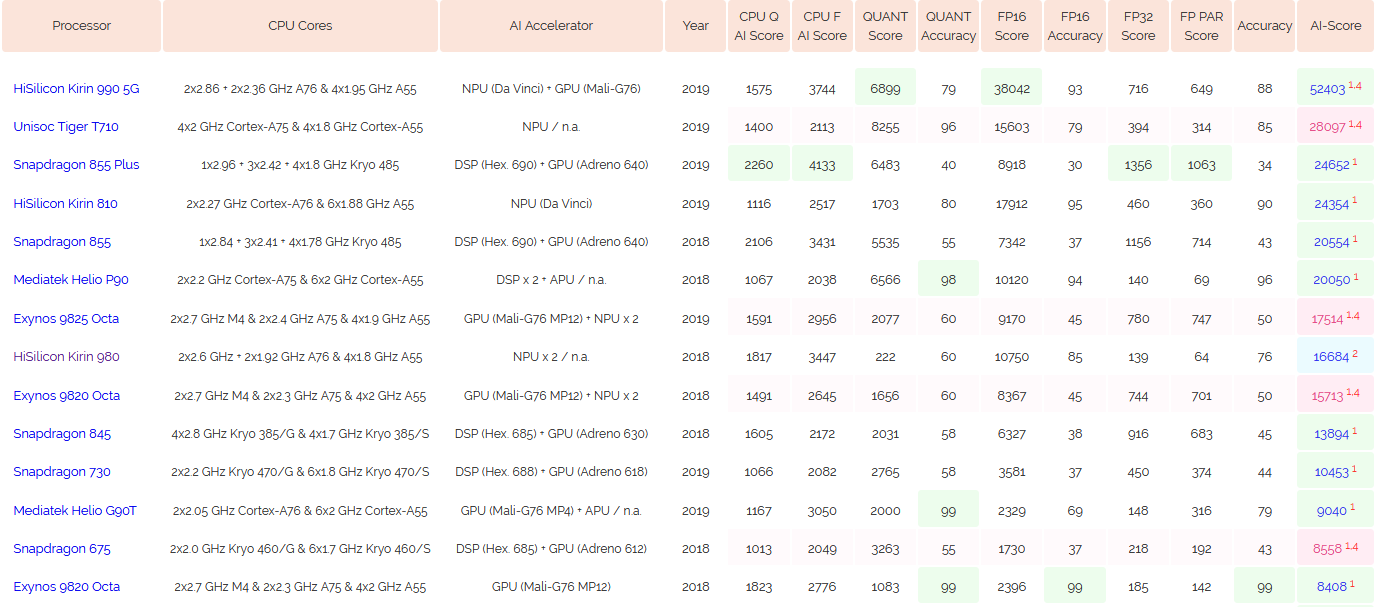Select the 17912 FP16 score cell
Image resolution: width=1377 pixels, height=607 pixels.
coord(1011,204)
